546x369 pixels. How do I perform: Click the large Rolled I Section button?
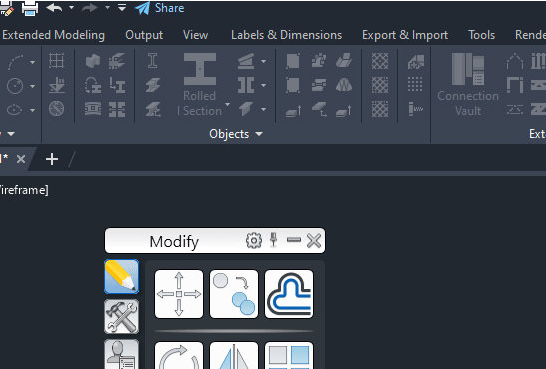pyautogui.click(x=200, y=84)
